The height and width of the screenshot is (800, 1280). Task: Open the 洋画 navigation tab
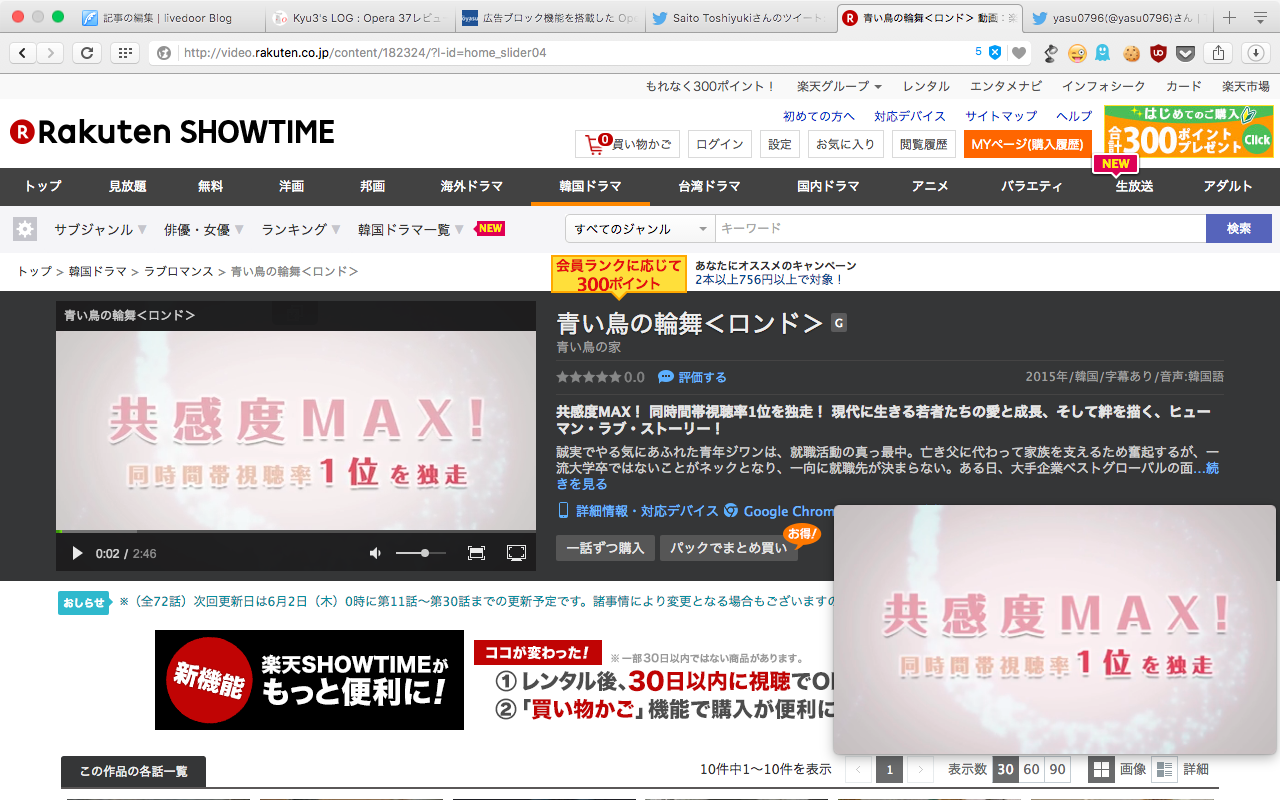[x=291, y=186]
